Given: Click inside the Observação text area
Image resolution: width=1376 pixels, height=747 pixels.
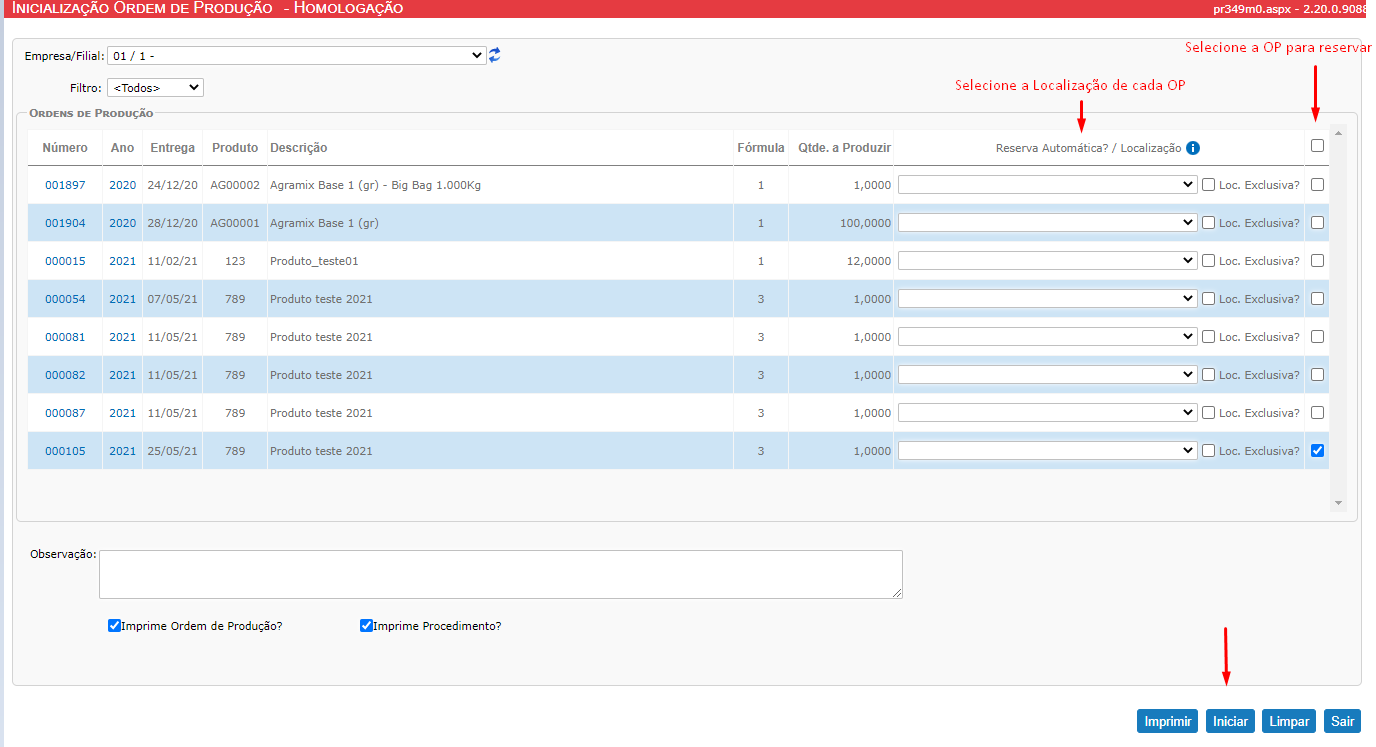Looking at the screenshot, I should tap(501, 574).
